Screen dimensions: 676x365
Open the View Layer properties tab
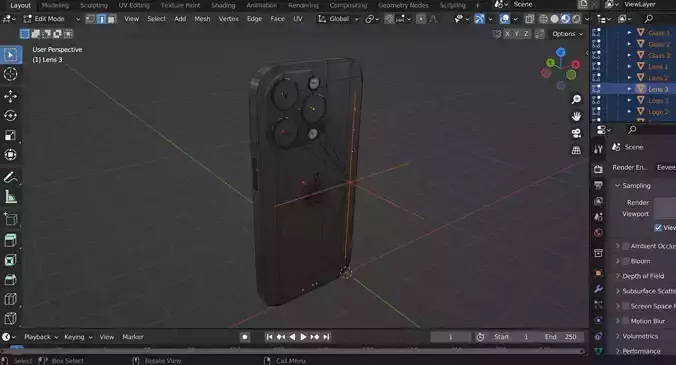[x=598, y=201]
